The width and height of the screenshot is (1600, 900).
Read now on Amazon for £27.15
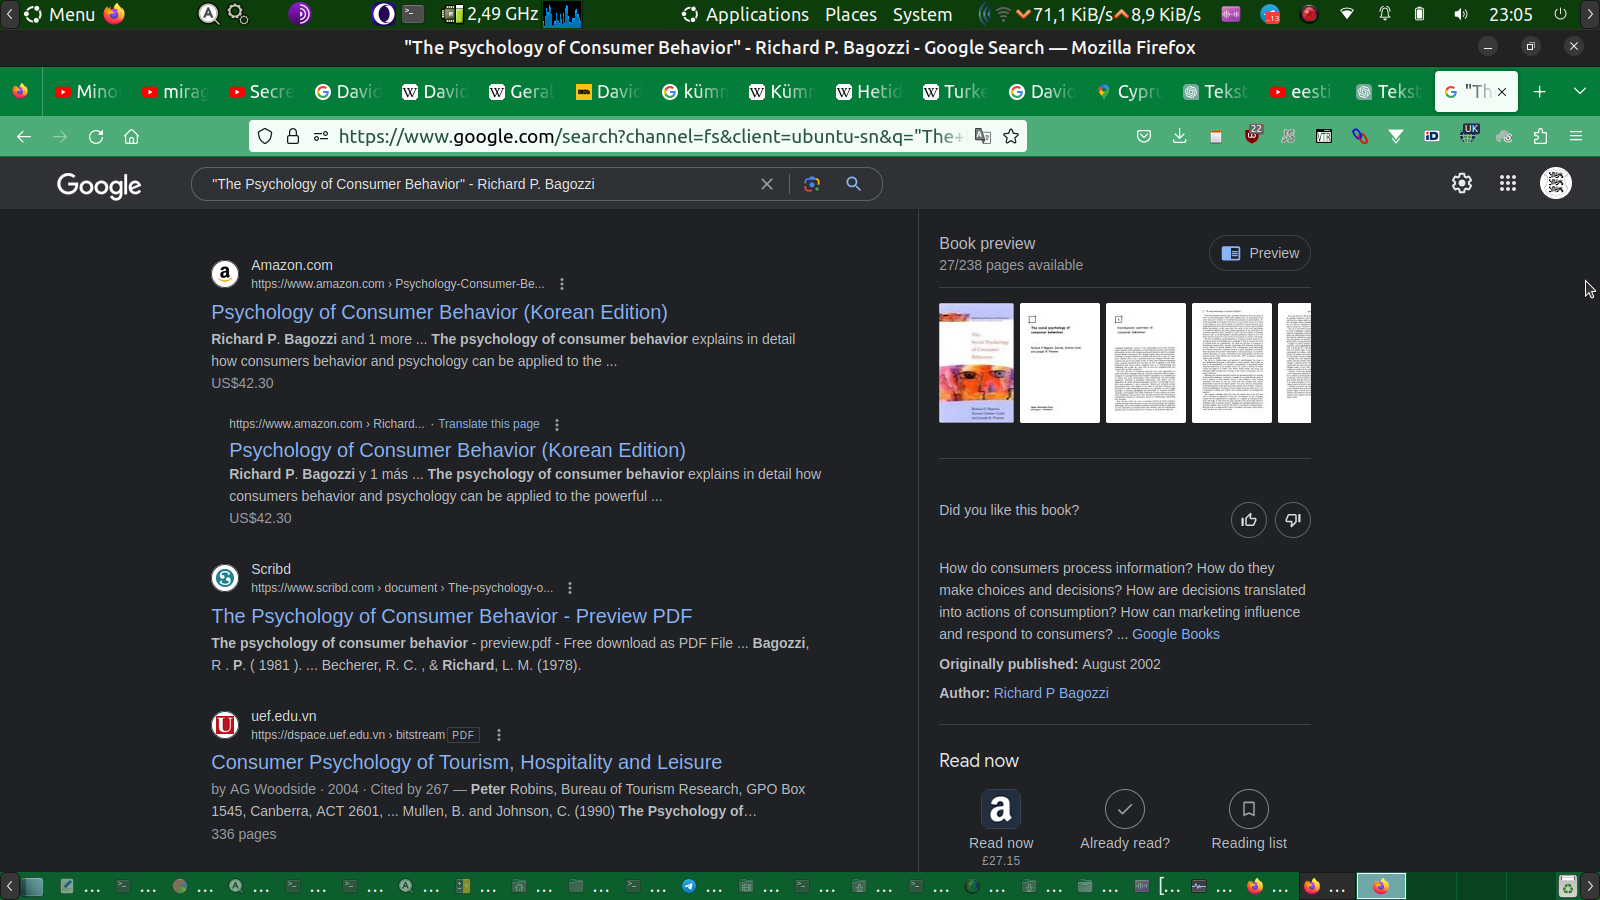1001,828
